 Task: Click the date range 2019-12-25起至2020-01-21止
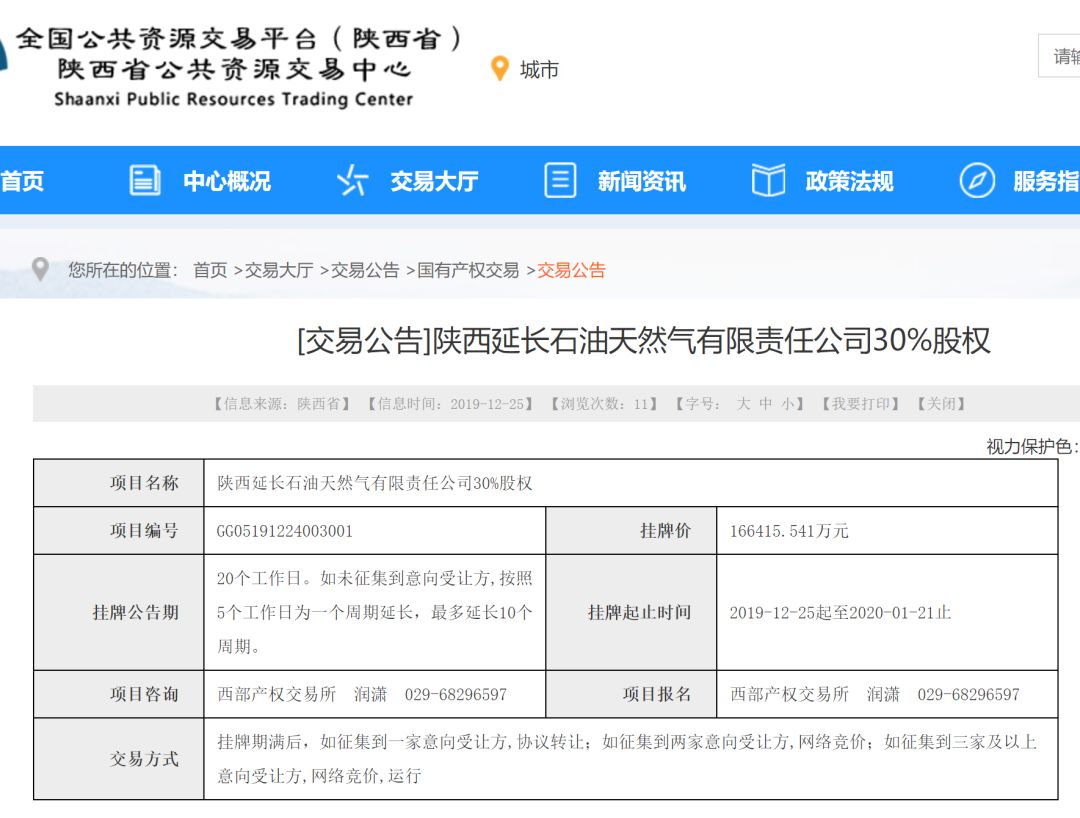pos(840,613)
